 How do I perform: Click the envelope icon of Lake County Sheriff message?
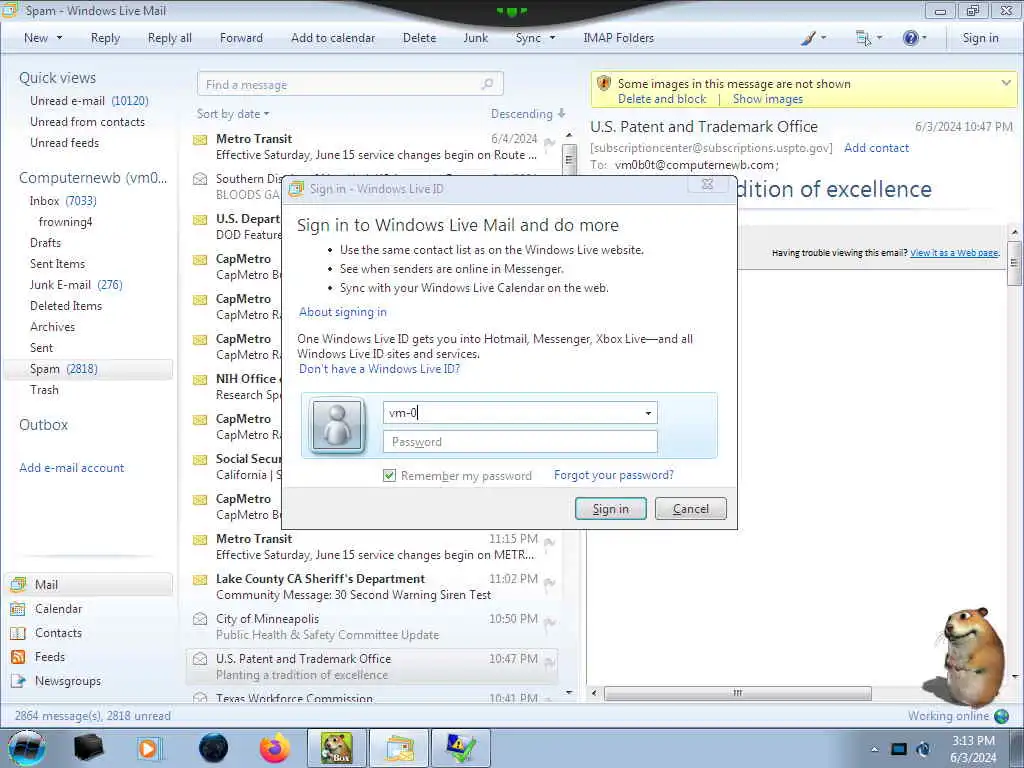[x=200, y=580]
